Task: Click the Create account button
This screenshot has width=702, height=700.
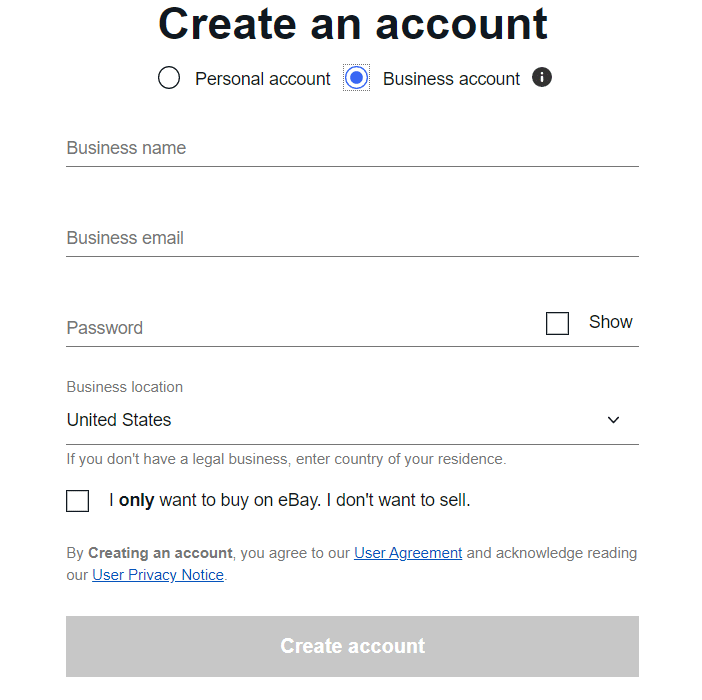Action: pyautogui.click(x=352, y=646)
